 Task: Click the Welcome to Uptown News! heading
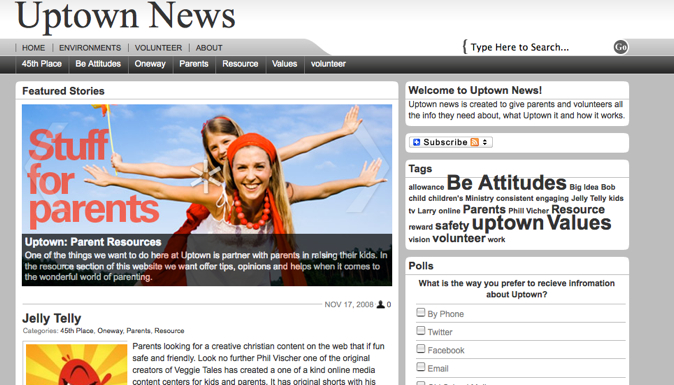pos(475,90)
